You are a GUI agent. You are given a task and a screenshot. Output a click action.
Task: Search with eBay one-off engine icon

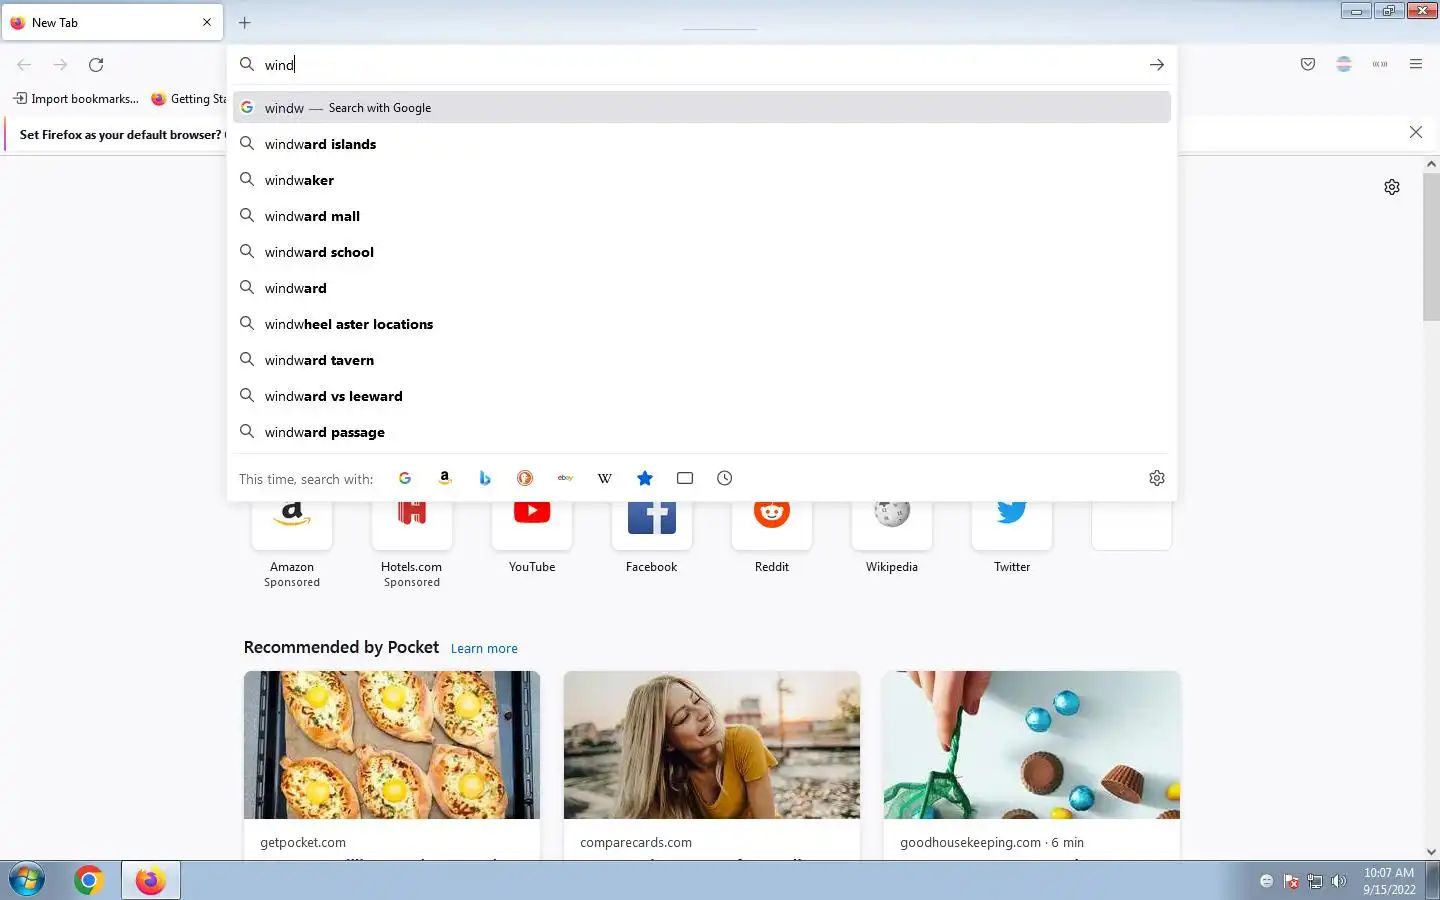coord(565,478)
